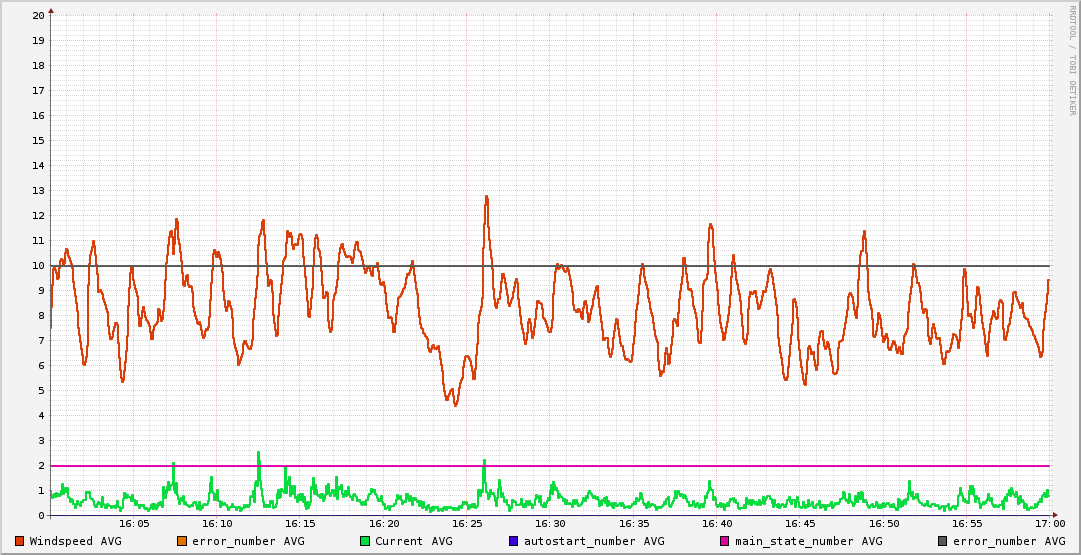The height and width of the screenshot is (555, 1081).
Task: Click the main_state_number AVG legend label
Action: click(809, 541)
